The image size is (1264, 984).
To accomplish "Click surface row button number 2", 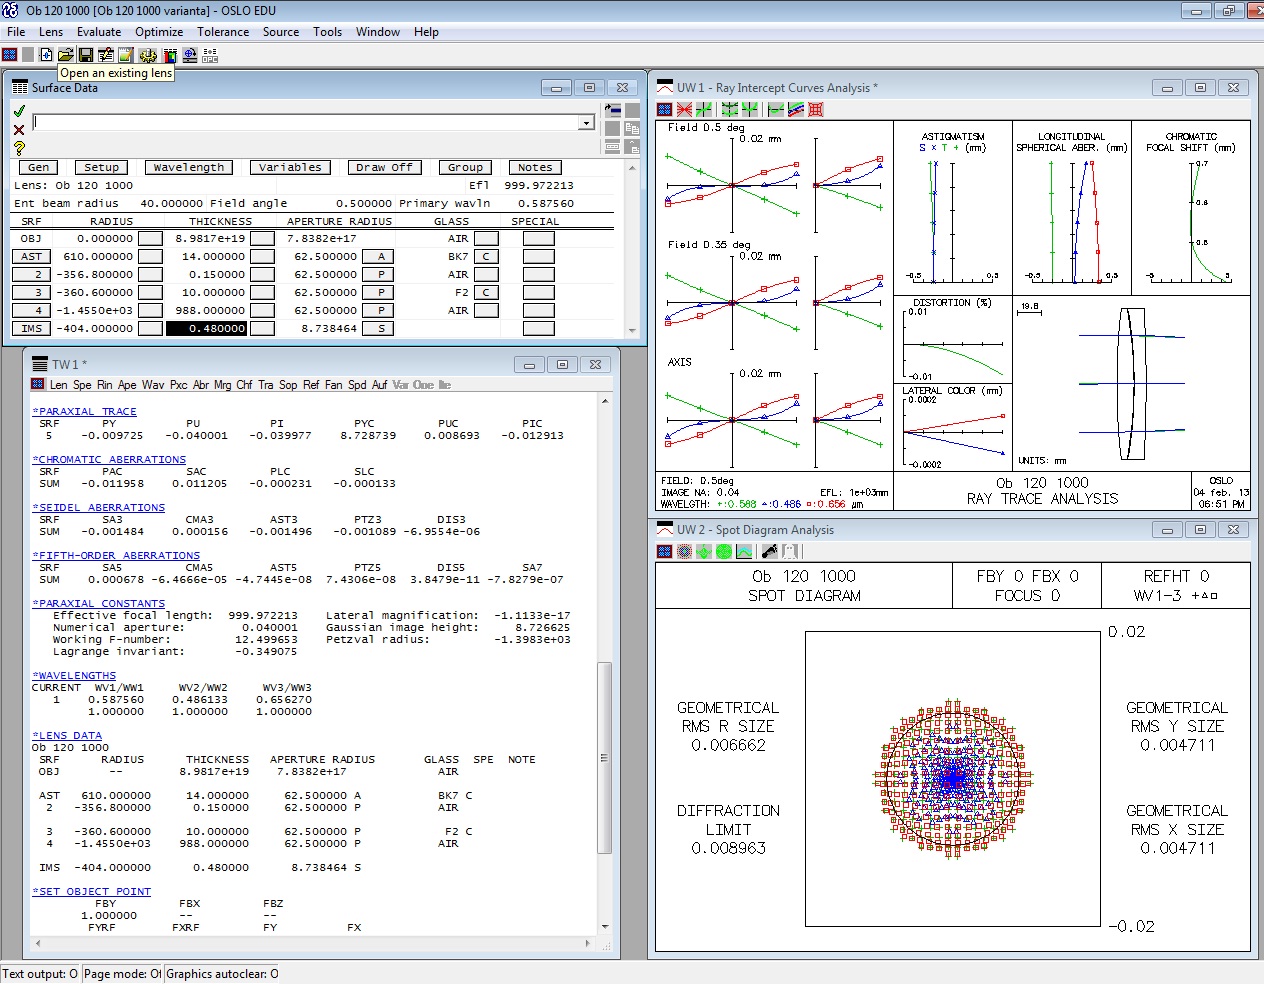I will [x=31, y=274].
